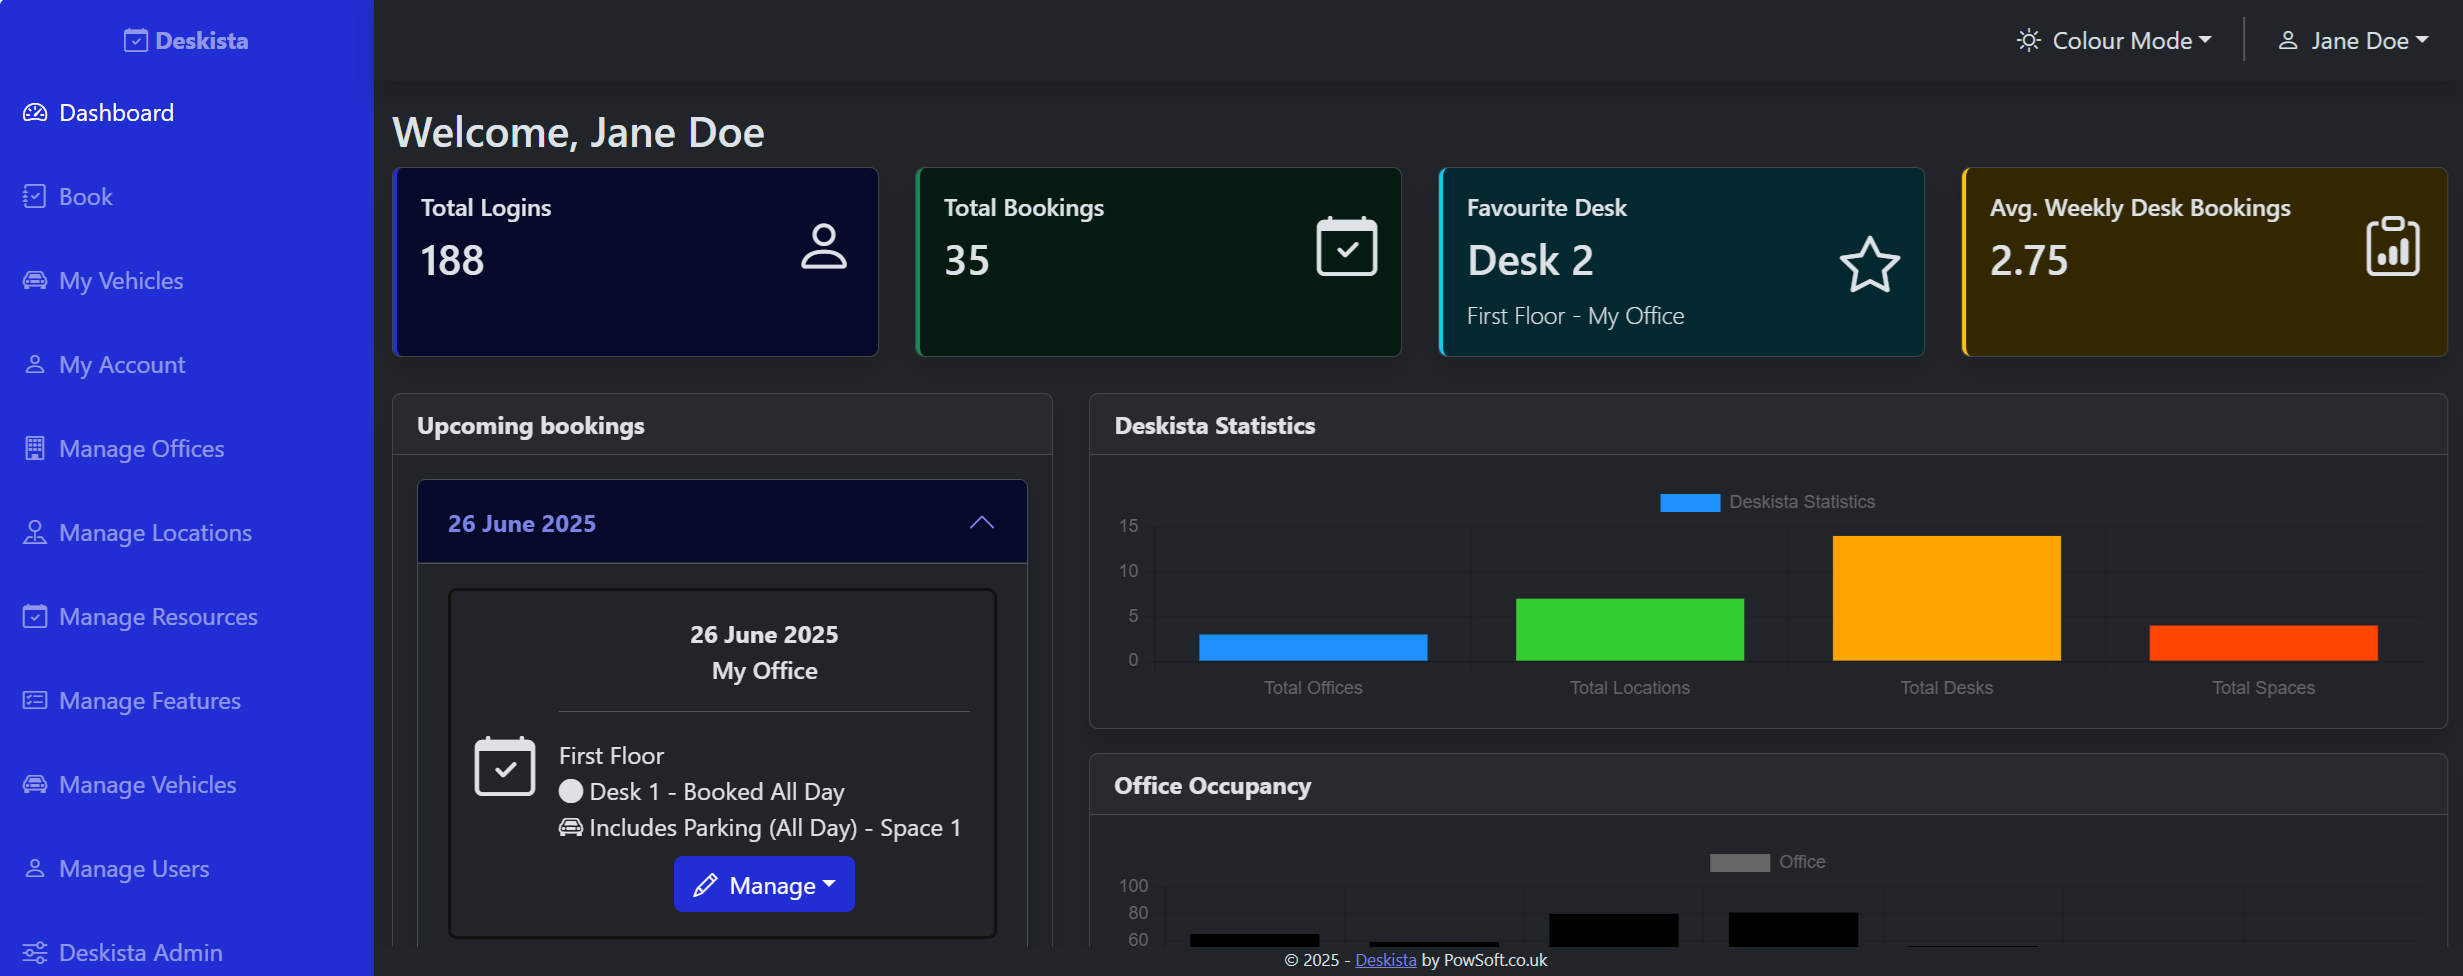Click the 'Upcoming bookings' panel heading

coord(531,426)
